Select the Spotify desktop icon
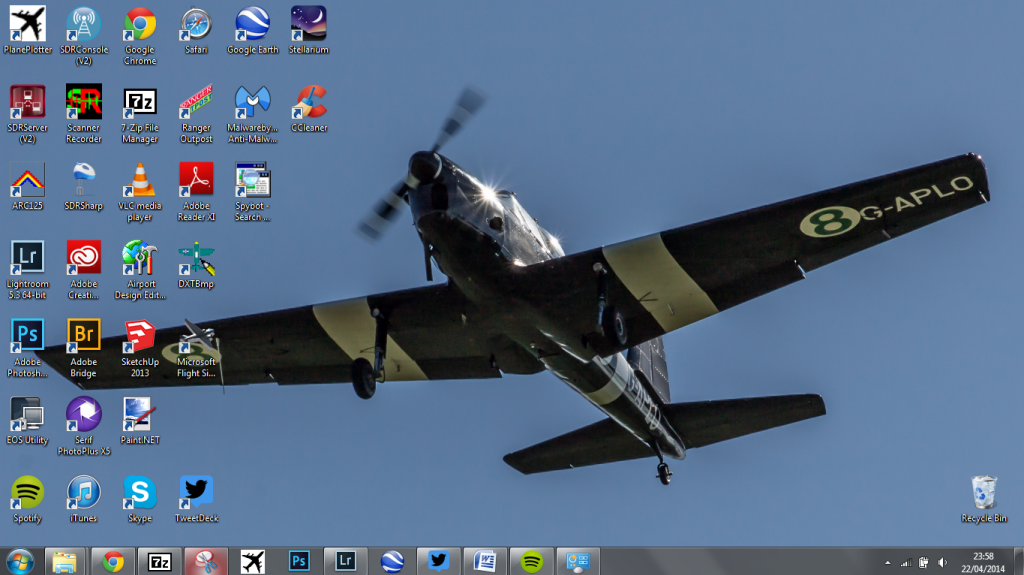 (x=27, y=499)
